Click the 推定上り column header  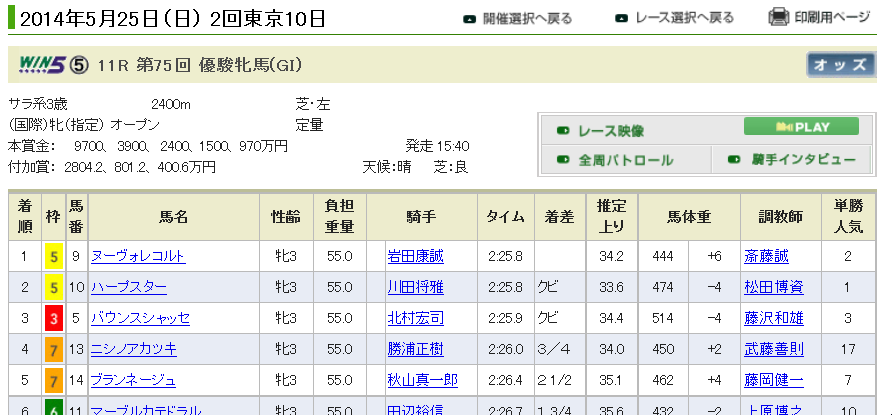click(612, 217)
